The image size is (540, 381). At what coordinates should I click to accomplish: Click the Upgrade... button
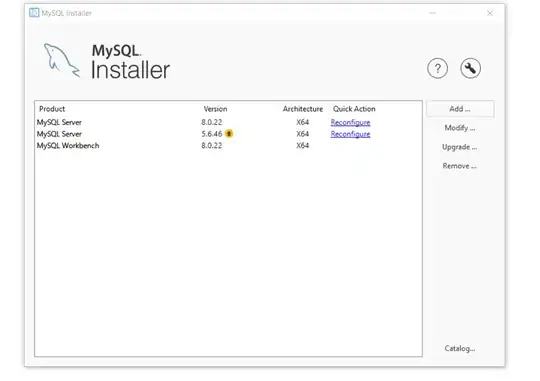click(x=460, y=147)
